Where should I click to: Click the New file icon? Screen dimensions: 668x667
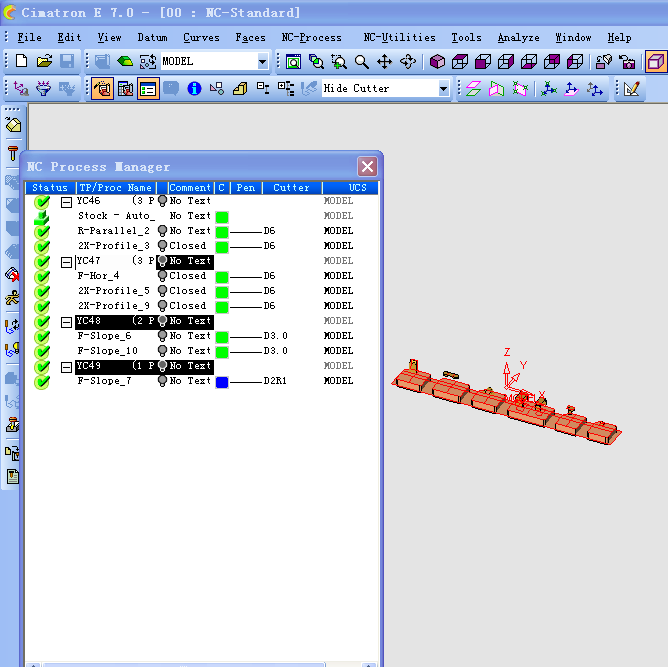[21, 62]
